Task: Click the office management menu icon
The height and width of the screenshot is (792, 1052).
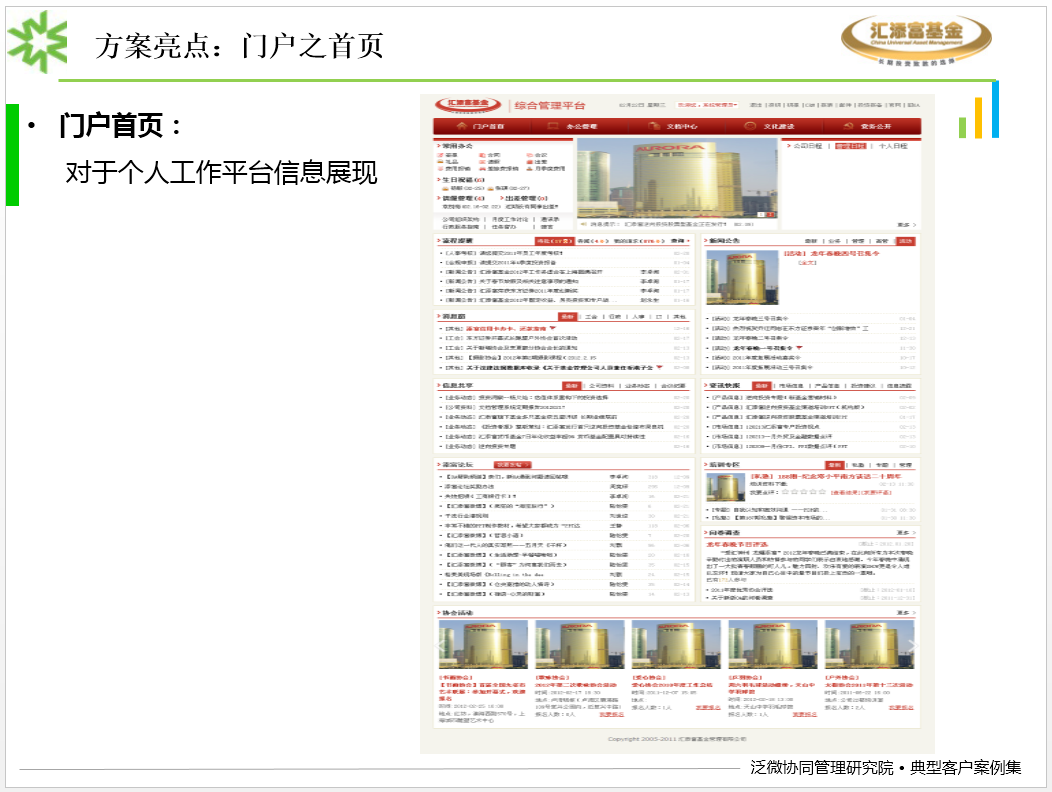Action: pos(553,126)
